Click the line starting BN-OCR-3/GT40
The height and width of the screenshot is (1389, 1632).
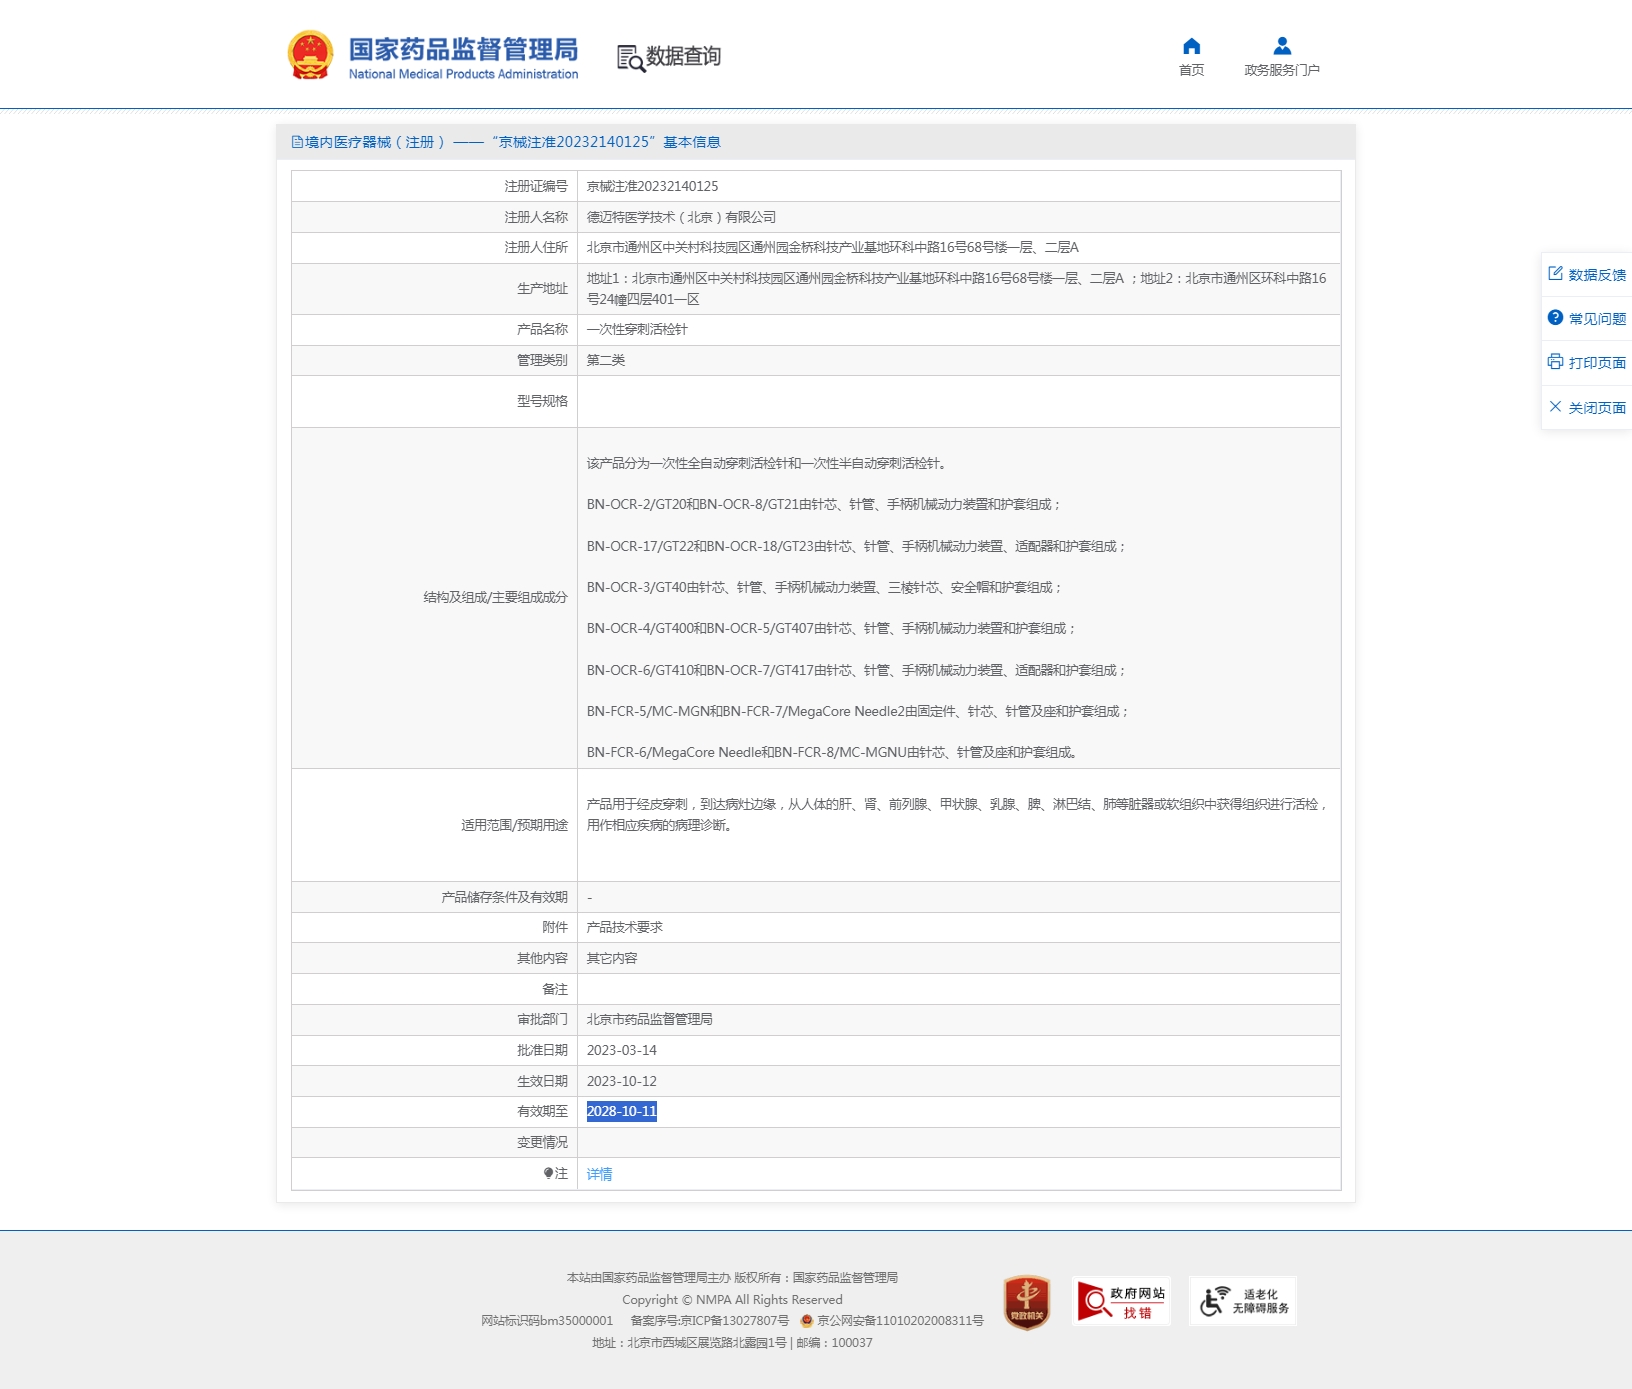(824, 587)
